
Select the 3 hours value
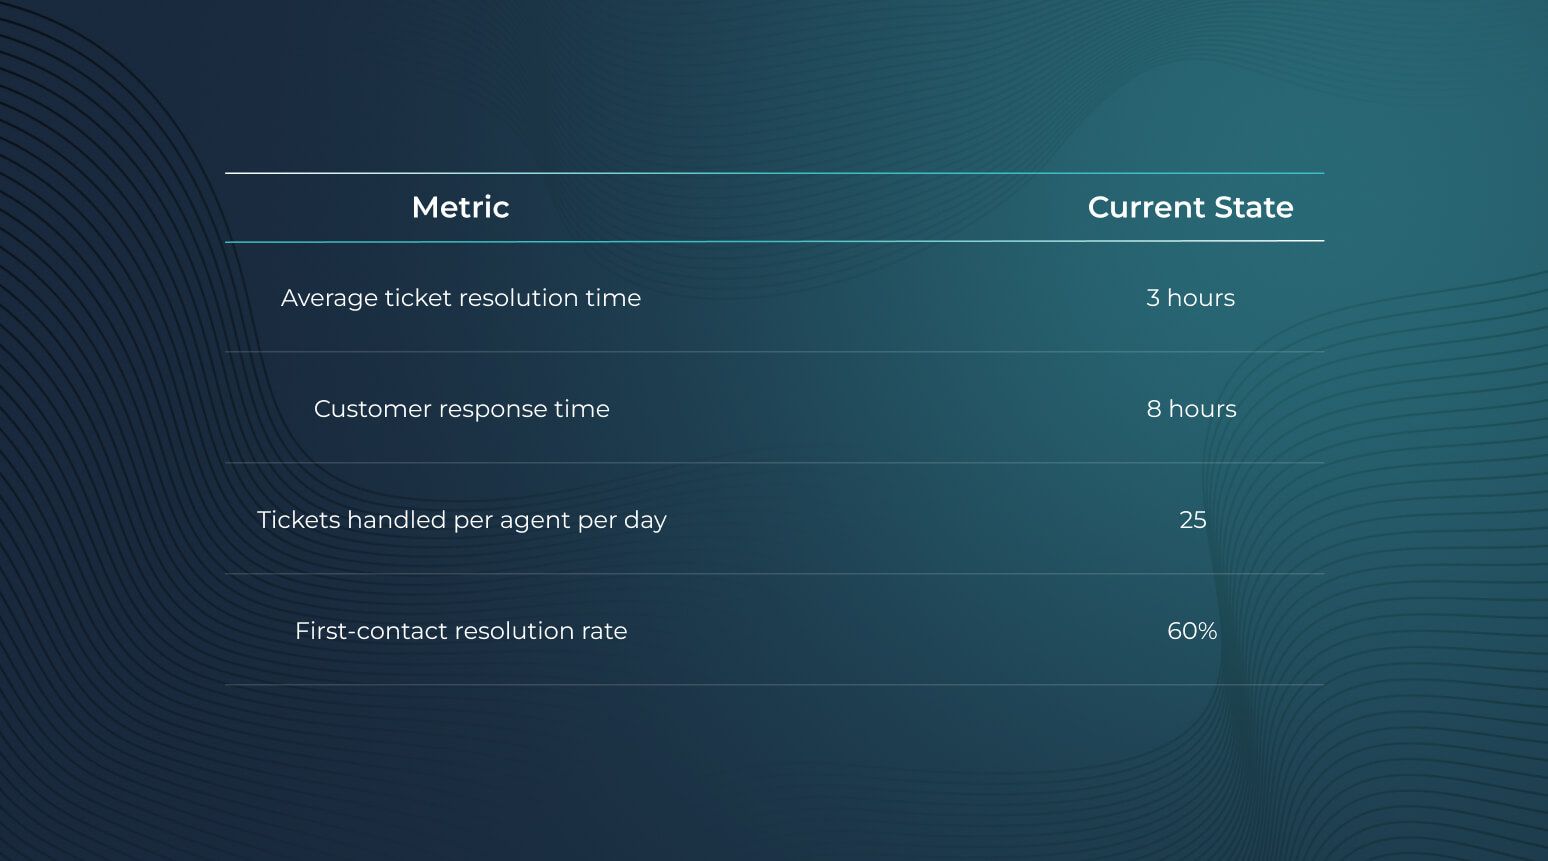click(1190, 298)
